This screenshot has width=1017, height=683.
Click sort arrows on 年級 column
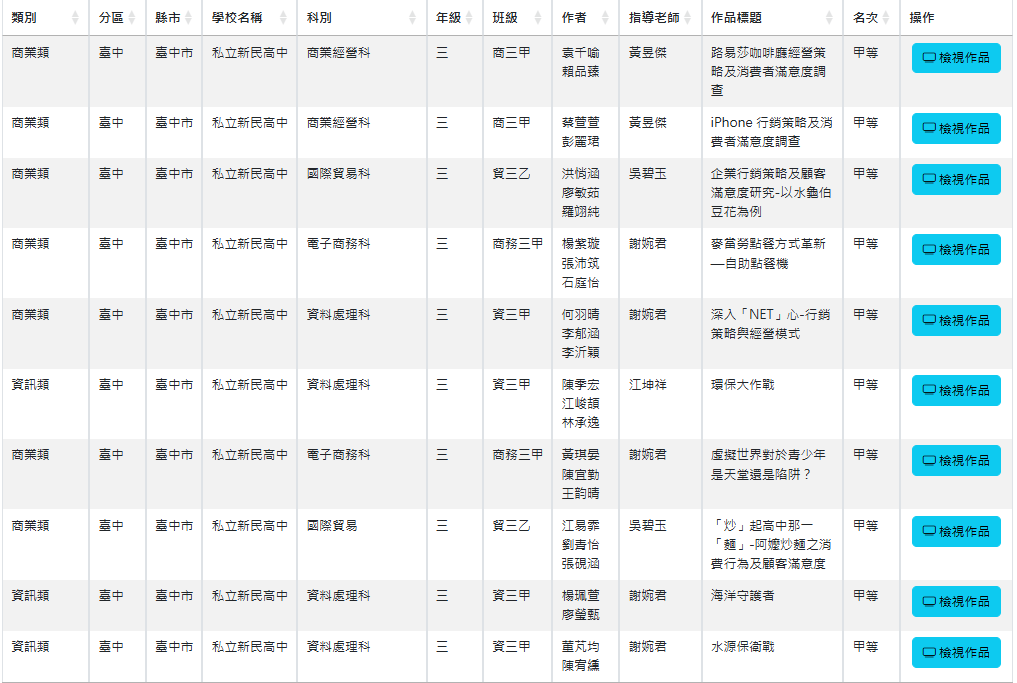pos(468,18)
